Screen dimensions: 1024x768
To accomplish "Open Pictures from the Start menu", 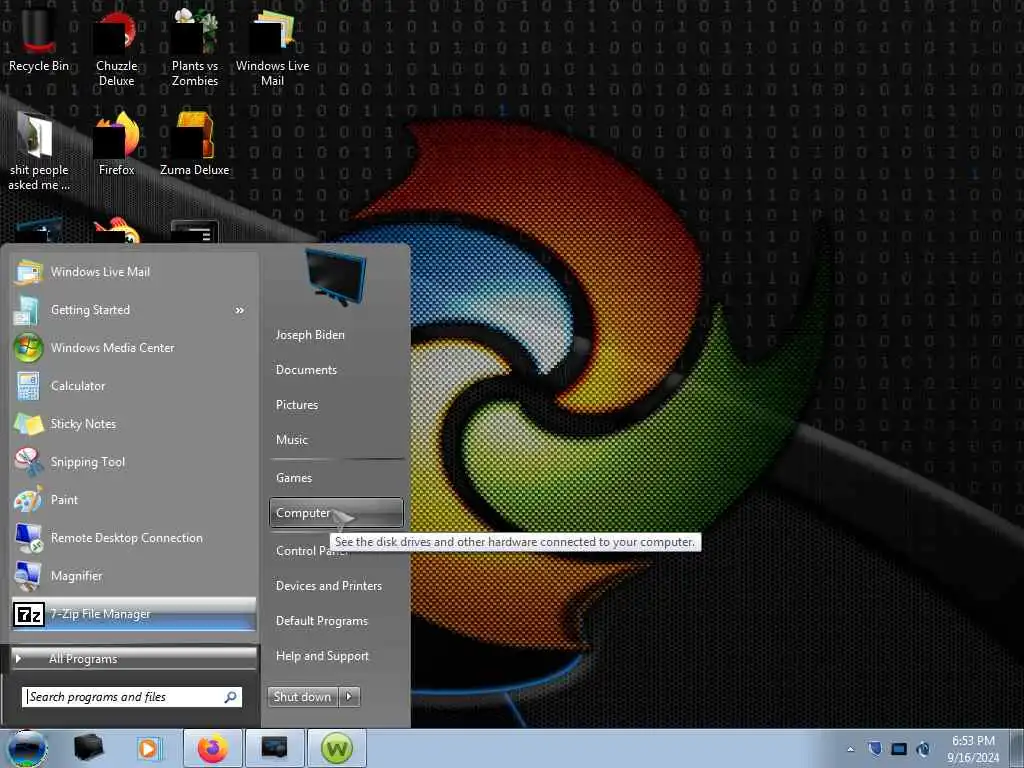I will 297,405.
